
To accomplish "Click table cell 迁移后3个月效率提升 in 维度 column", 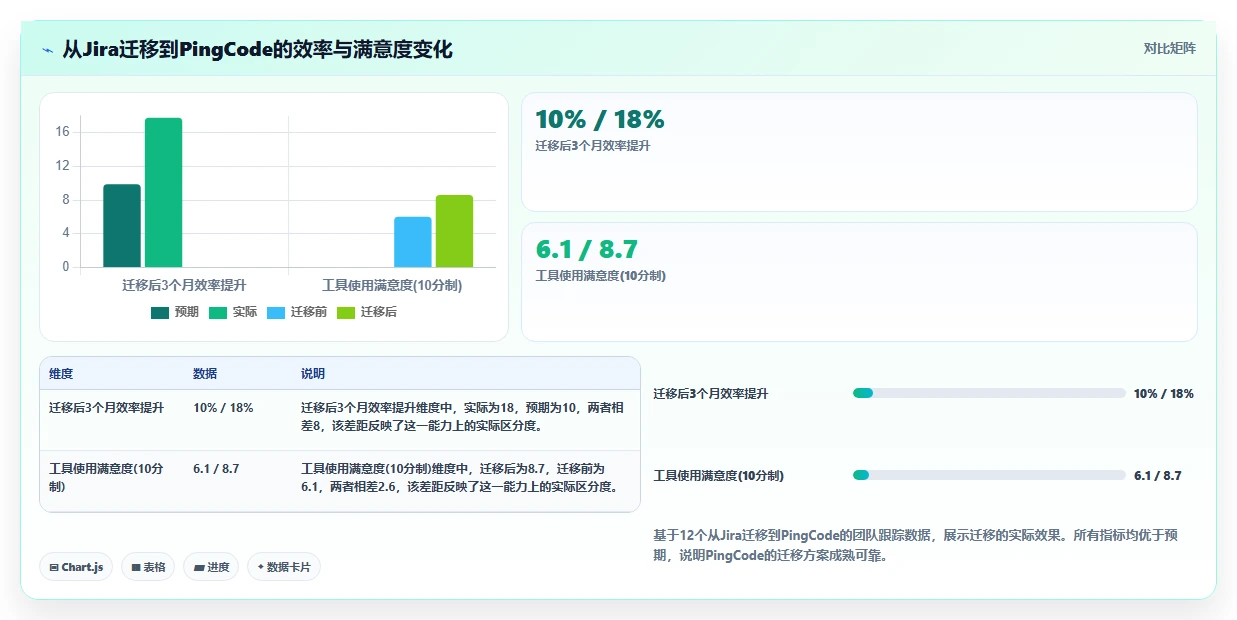I will coord(107,408).
